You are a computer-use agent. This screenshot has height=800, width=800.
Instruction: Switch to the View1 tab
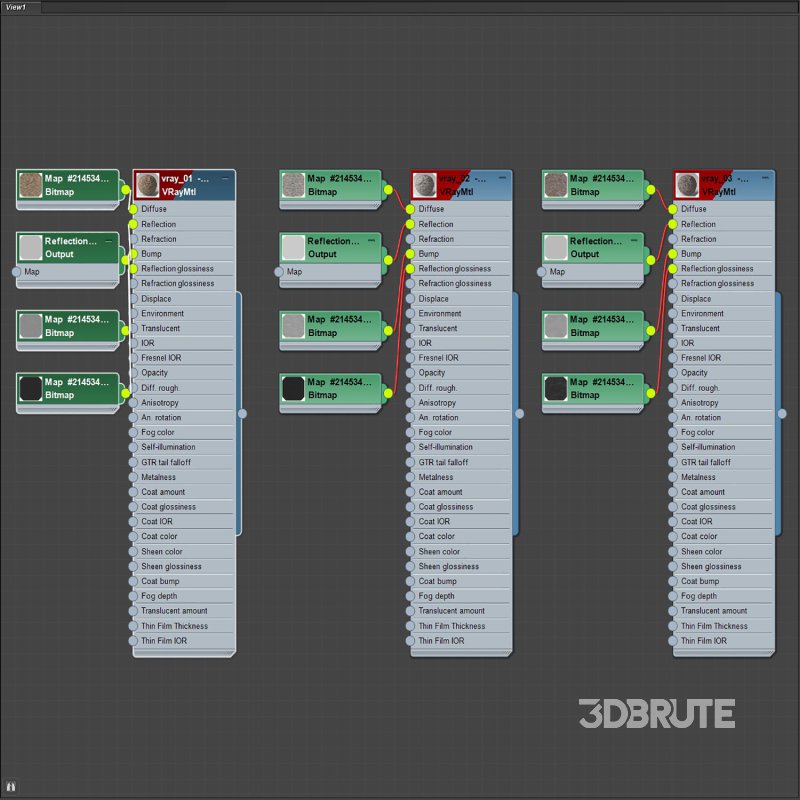coord(19,7)
